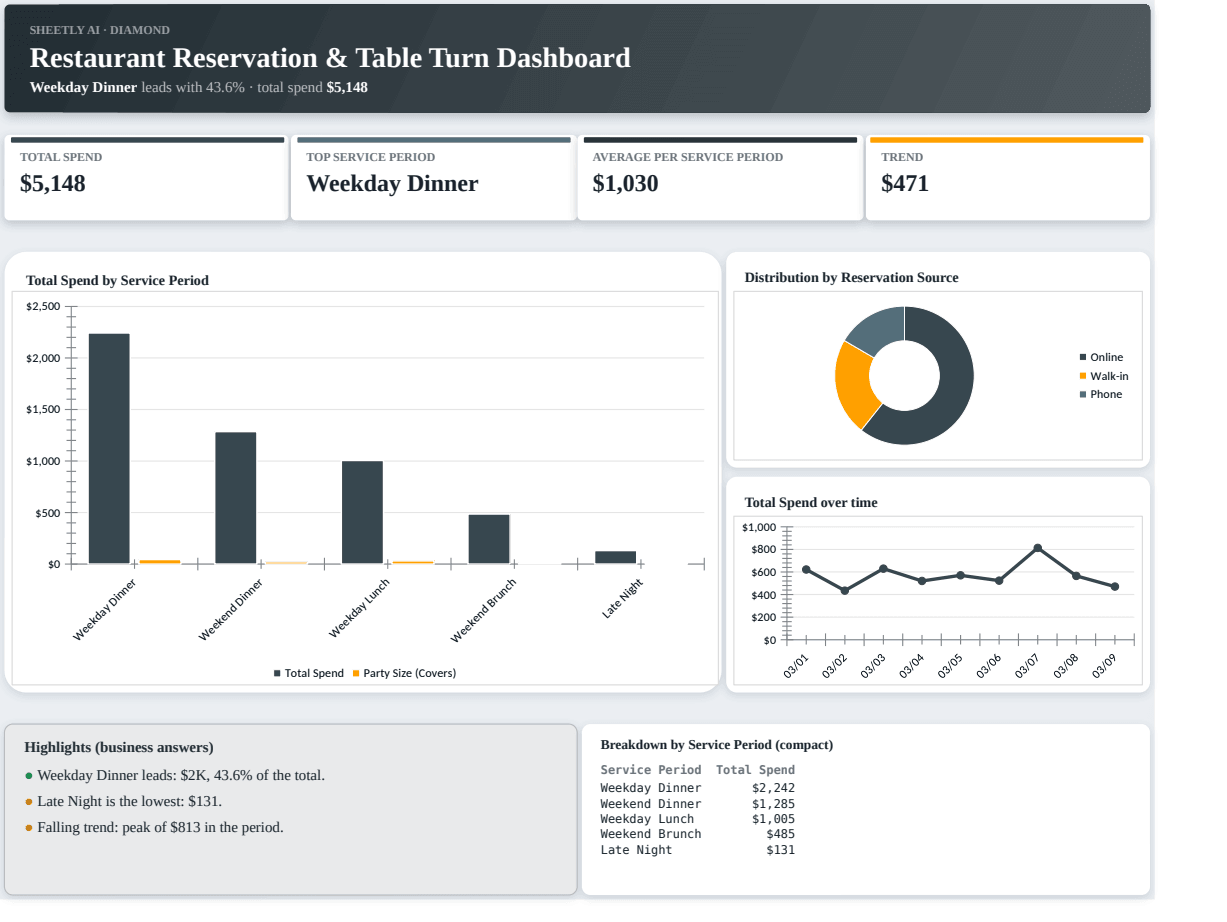
Task: Click the green bullet next to Weekday Dinner leads
Action: (x=29, y=776)
